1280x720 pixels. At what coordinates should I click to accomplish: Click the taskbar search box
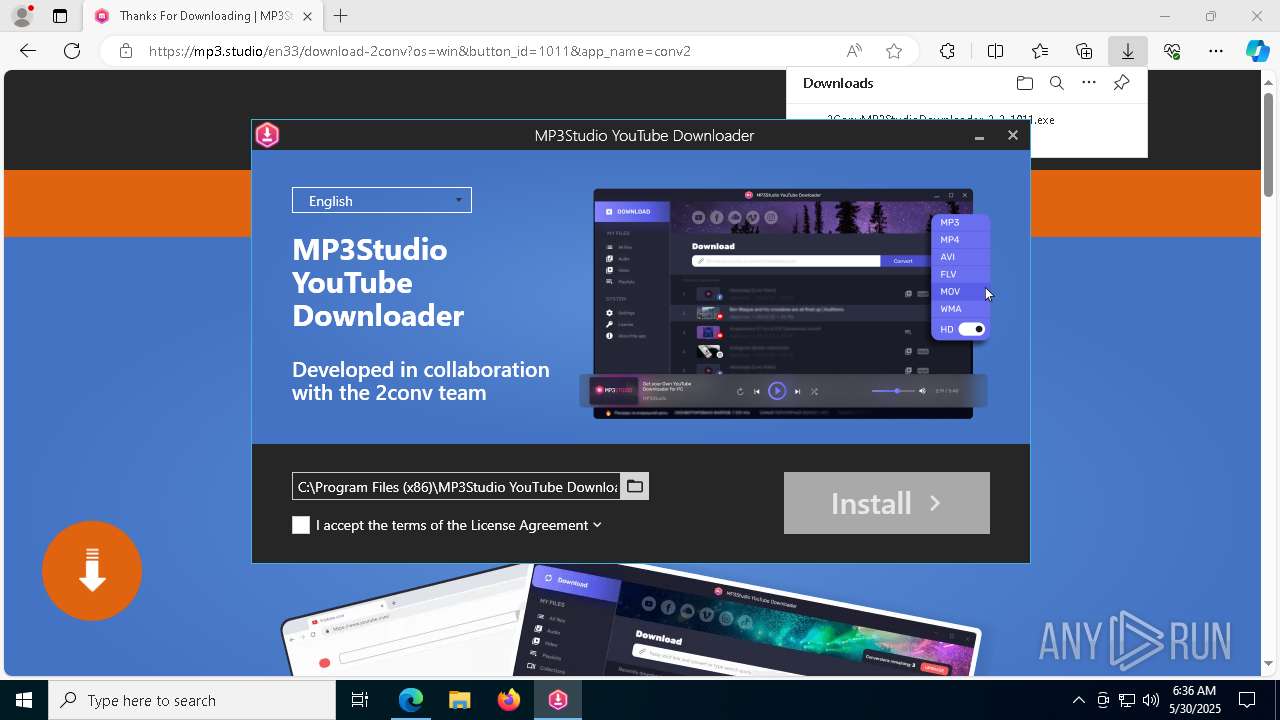point(192,700)
